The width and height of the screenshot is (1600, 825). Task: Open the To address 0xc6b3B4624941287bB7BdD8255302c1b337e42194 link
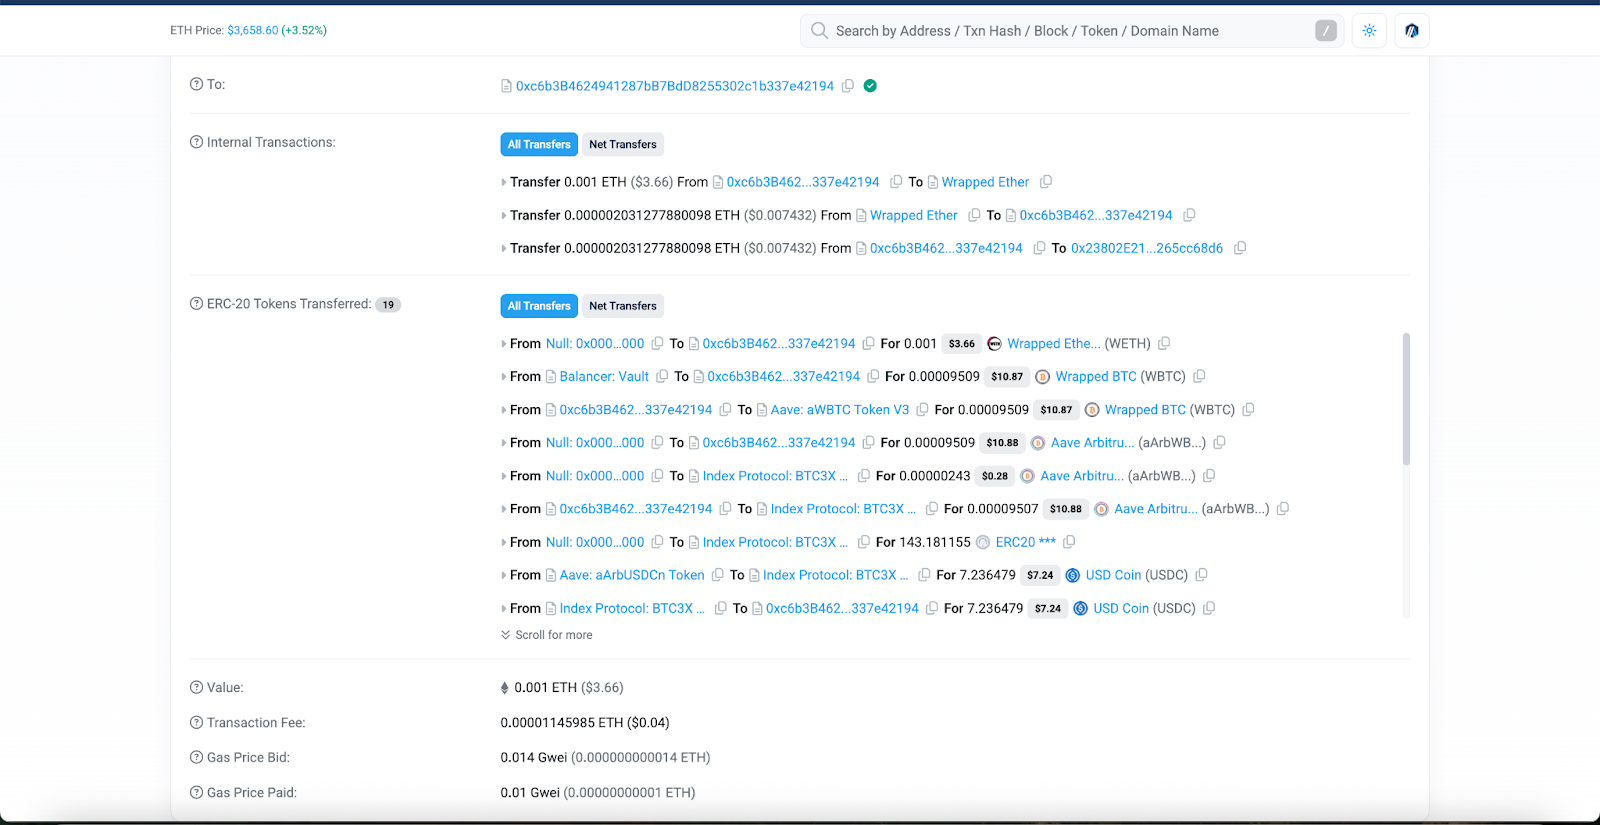[675, 86]
